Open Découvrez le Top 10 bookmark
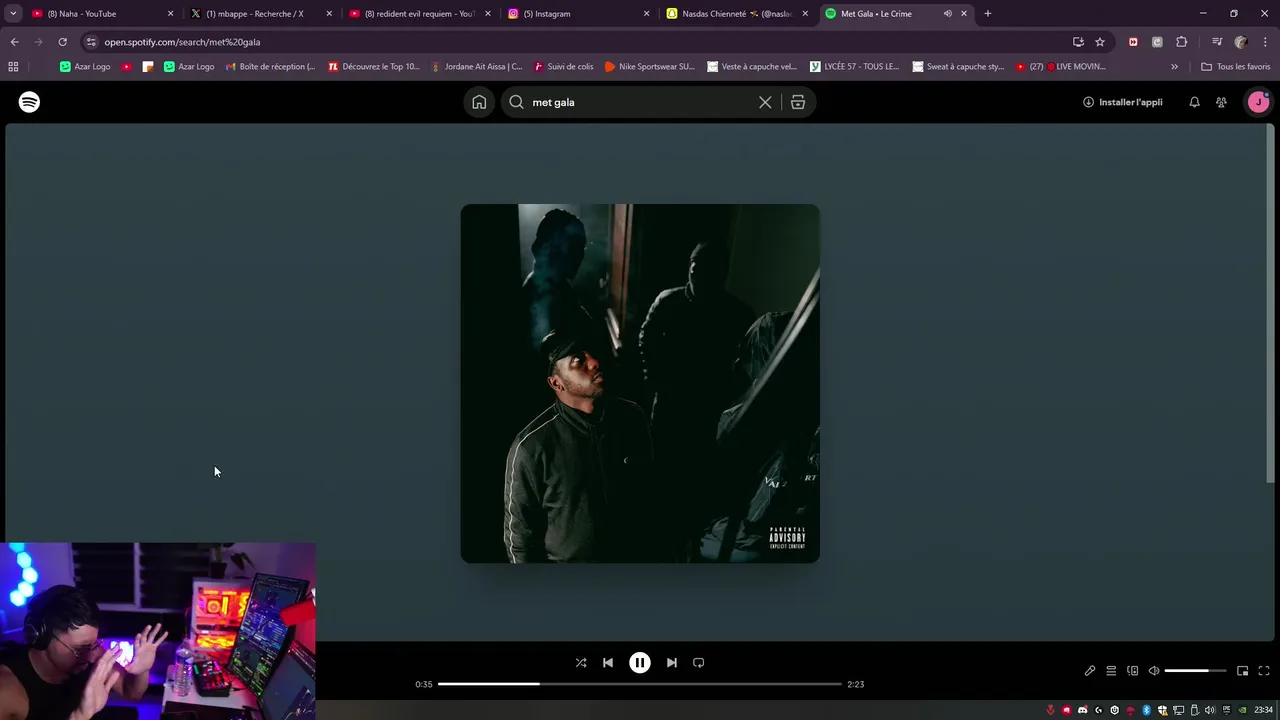 374,67
